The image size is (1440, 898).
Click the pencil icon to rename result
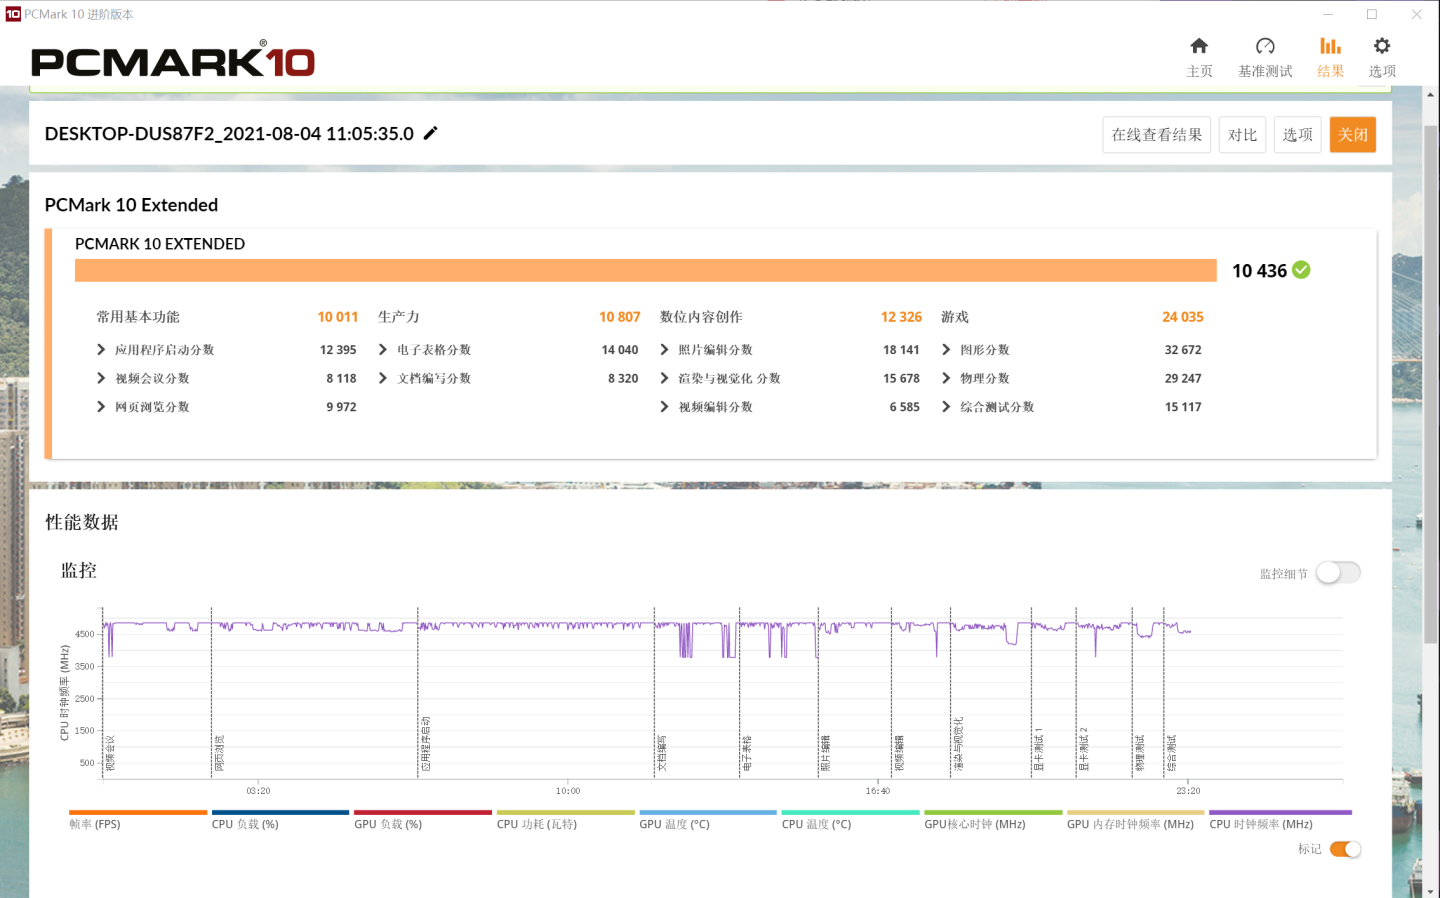click(x=431, y=133)
